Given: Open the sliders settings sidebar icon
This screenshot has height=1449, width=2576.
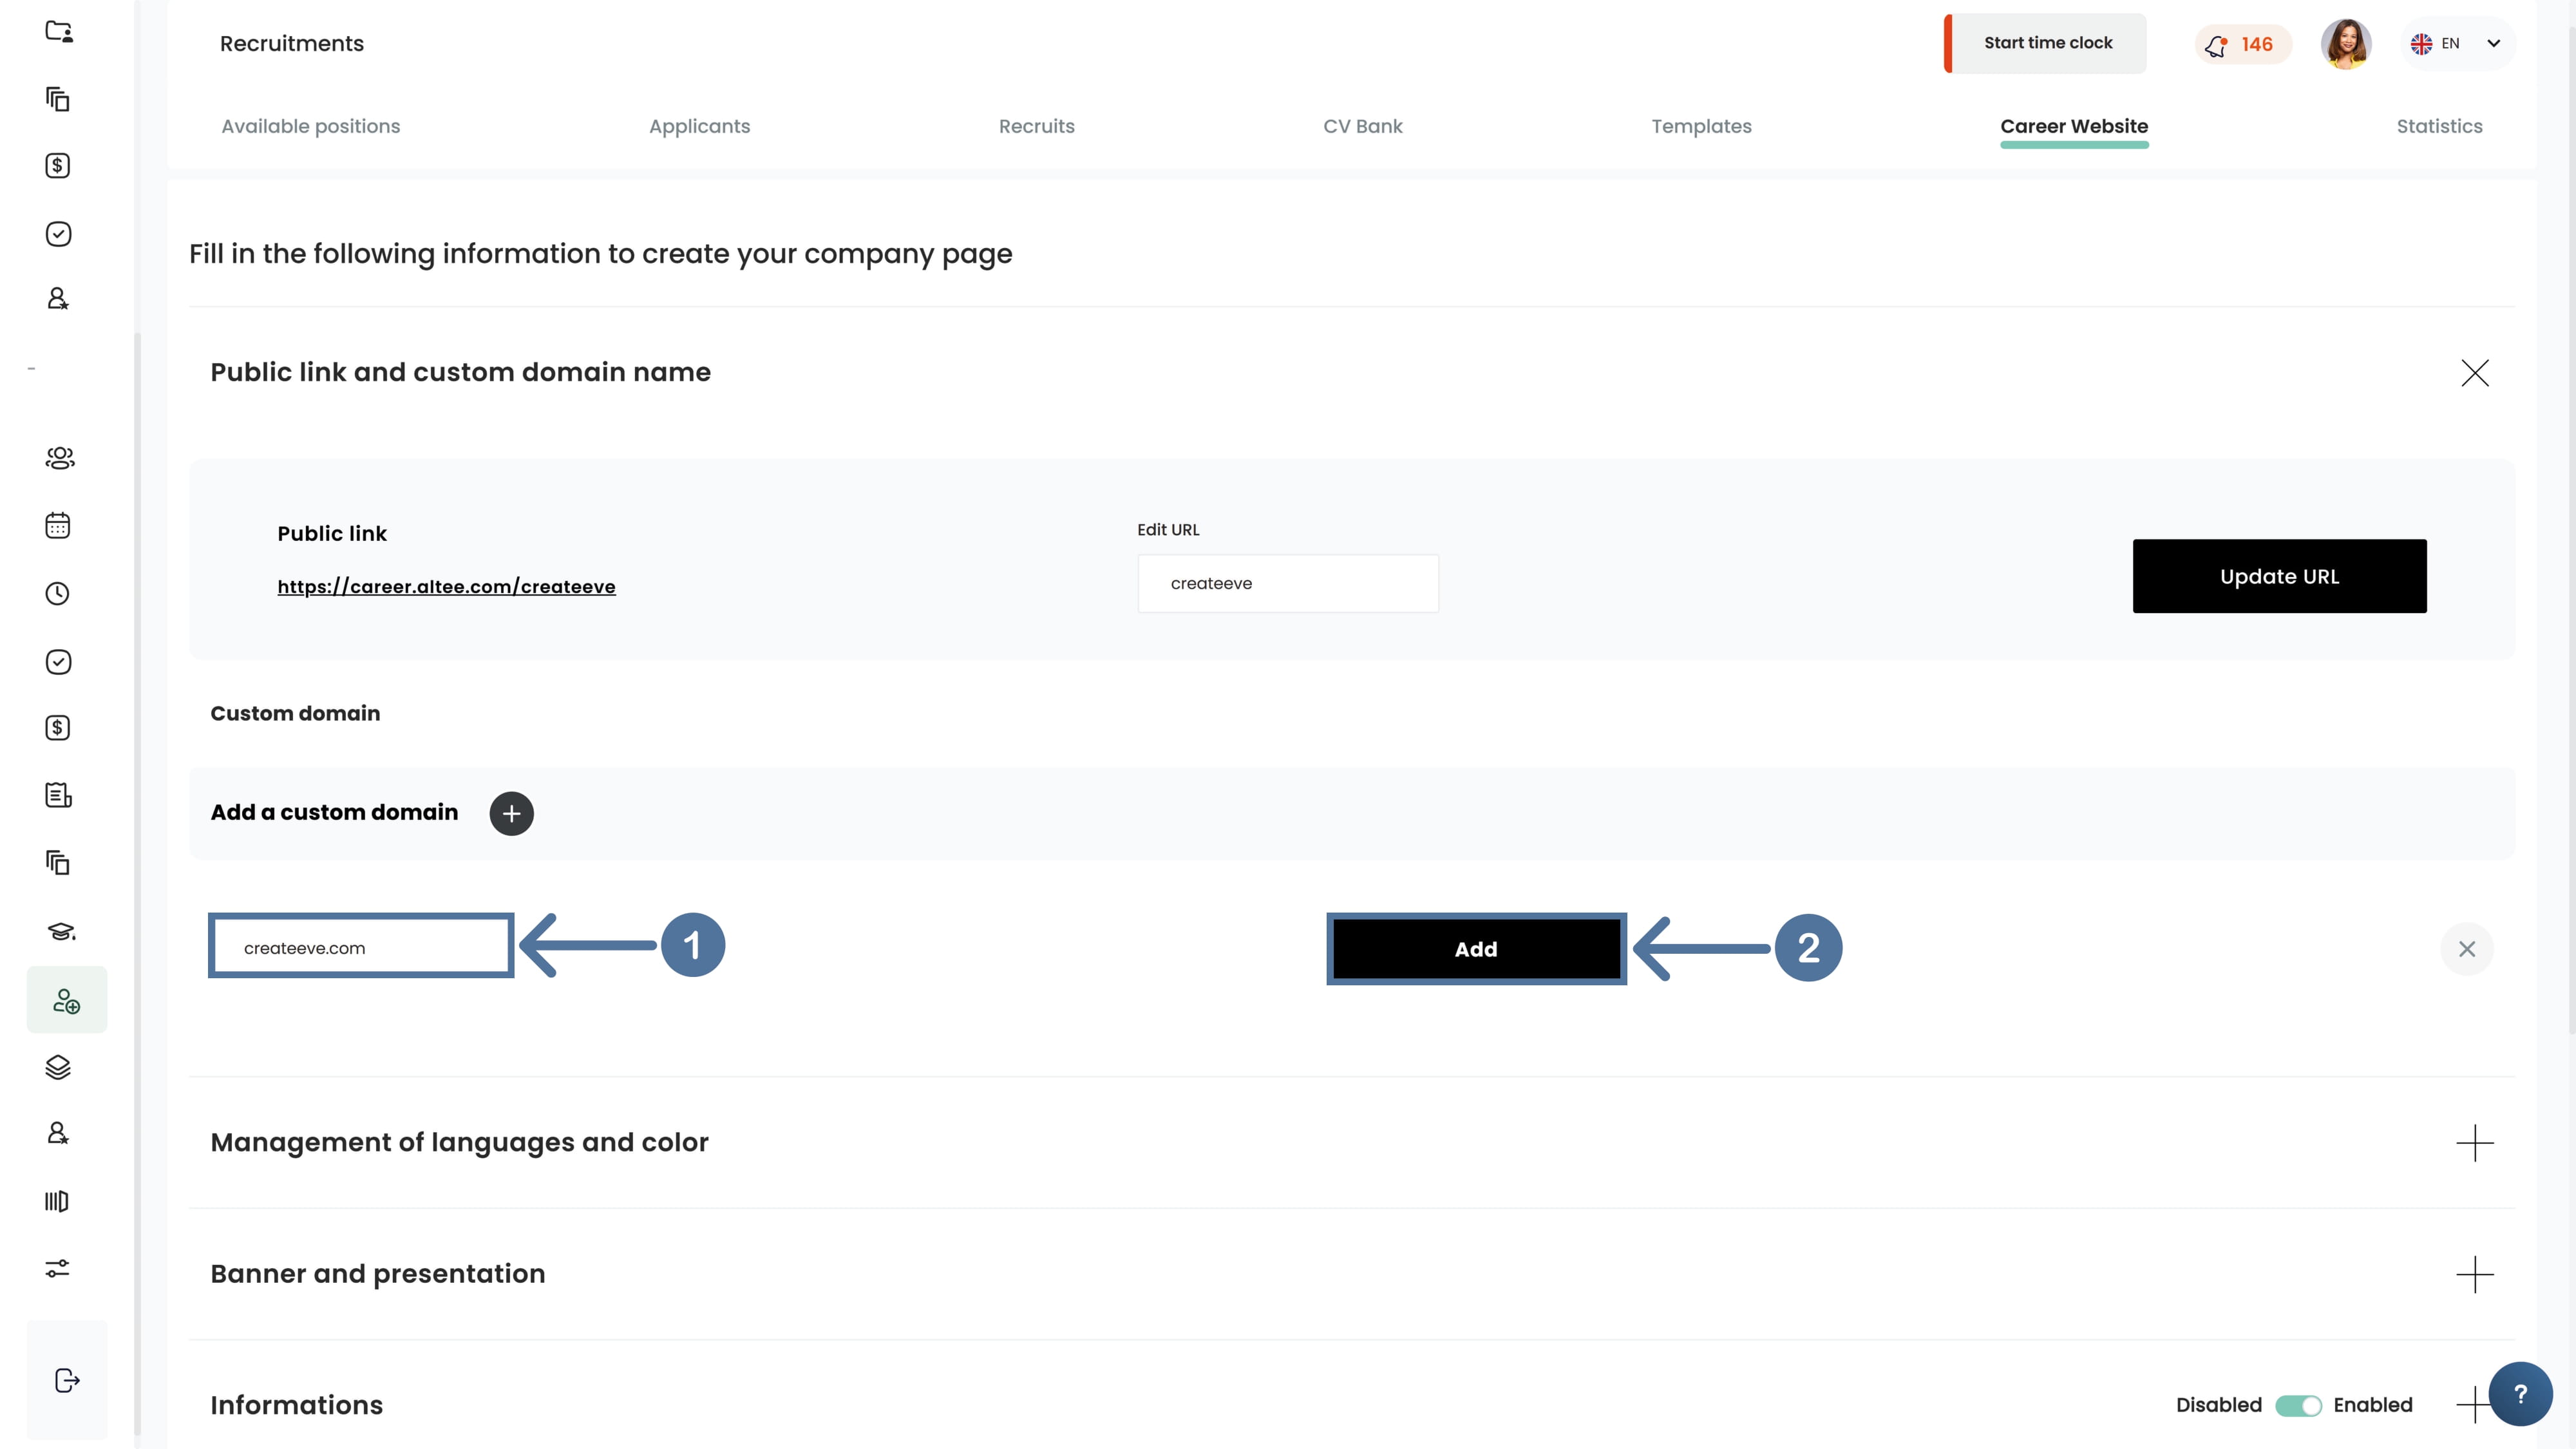Looking at the screenshot, I should [57, 1269].
